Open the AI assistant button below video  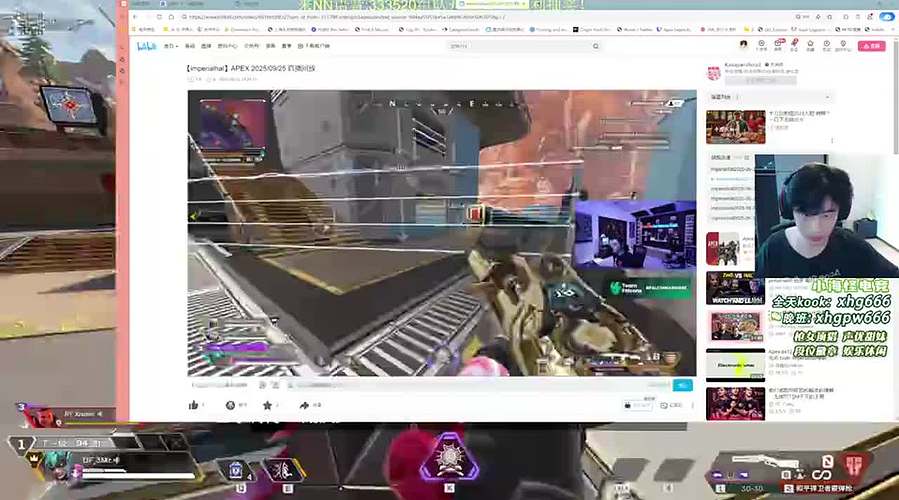point(638,405)
